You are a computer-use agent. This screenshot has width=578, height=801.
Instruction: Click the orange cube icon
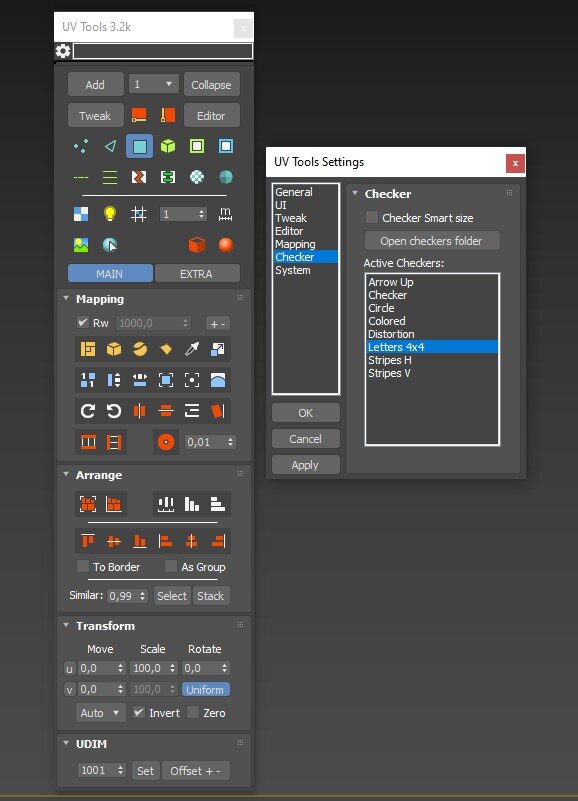click(197, 245)
